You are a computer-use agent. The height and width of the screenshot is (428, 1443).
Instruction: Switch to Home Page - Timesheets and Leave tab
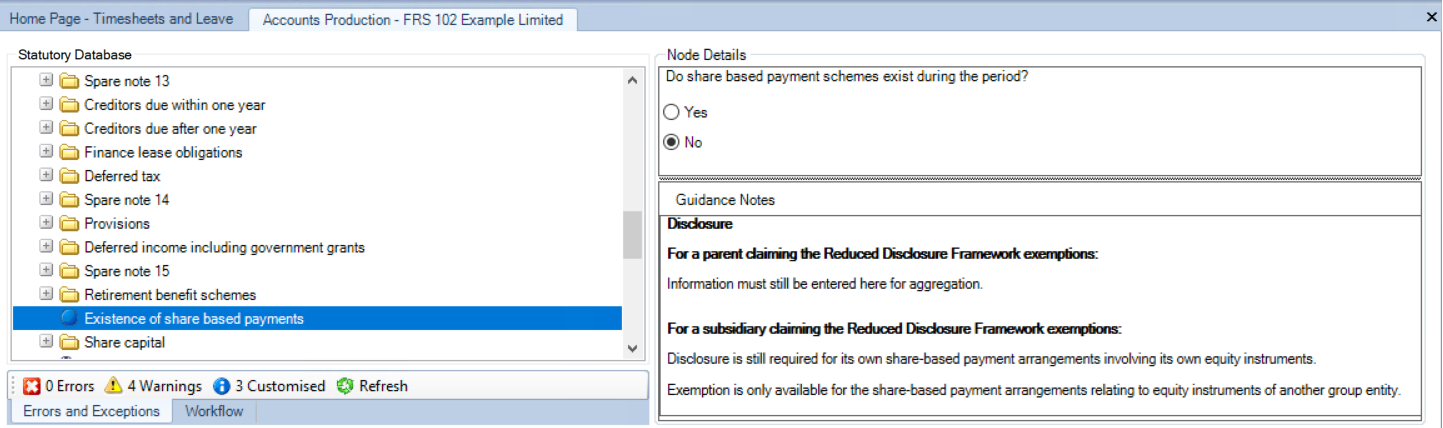121,19
